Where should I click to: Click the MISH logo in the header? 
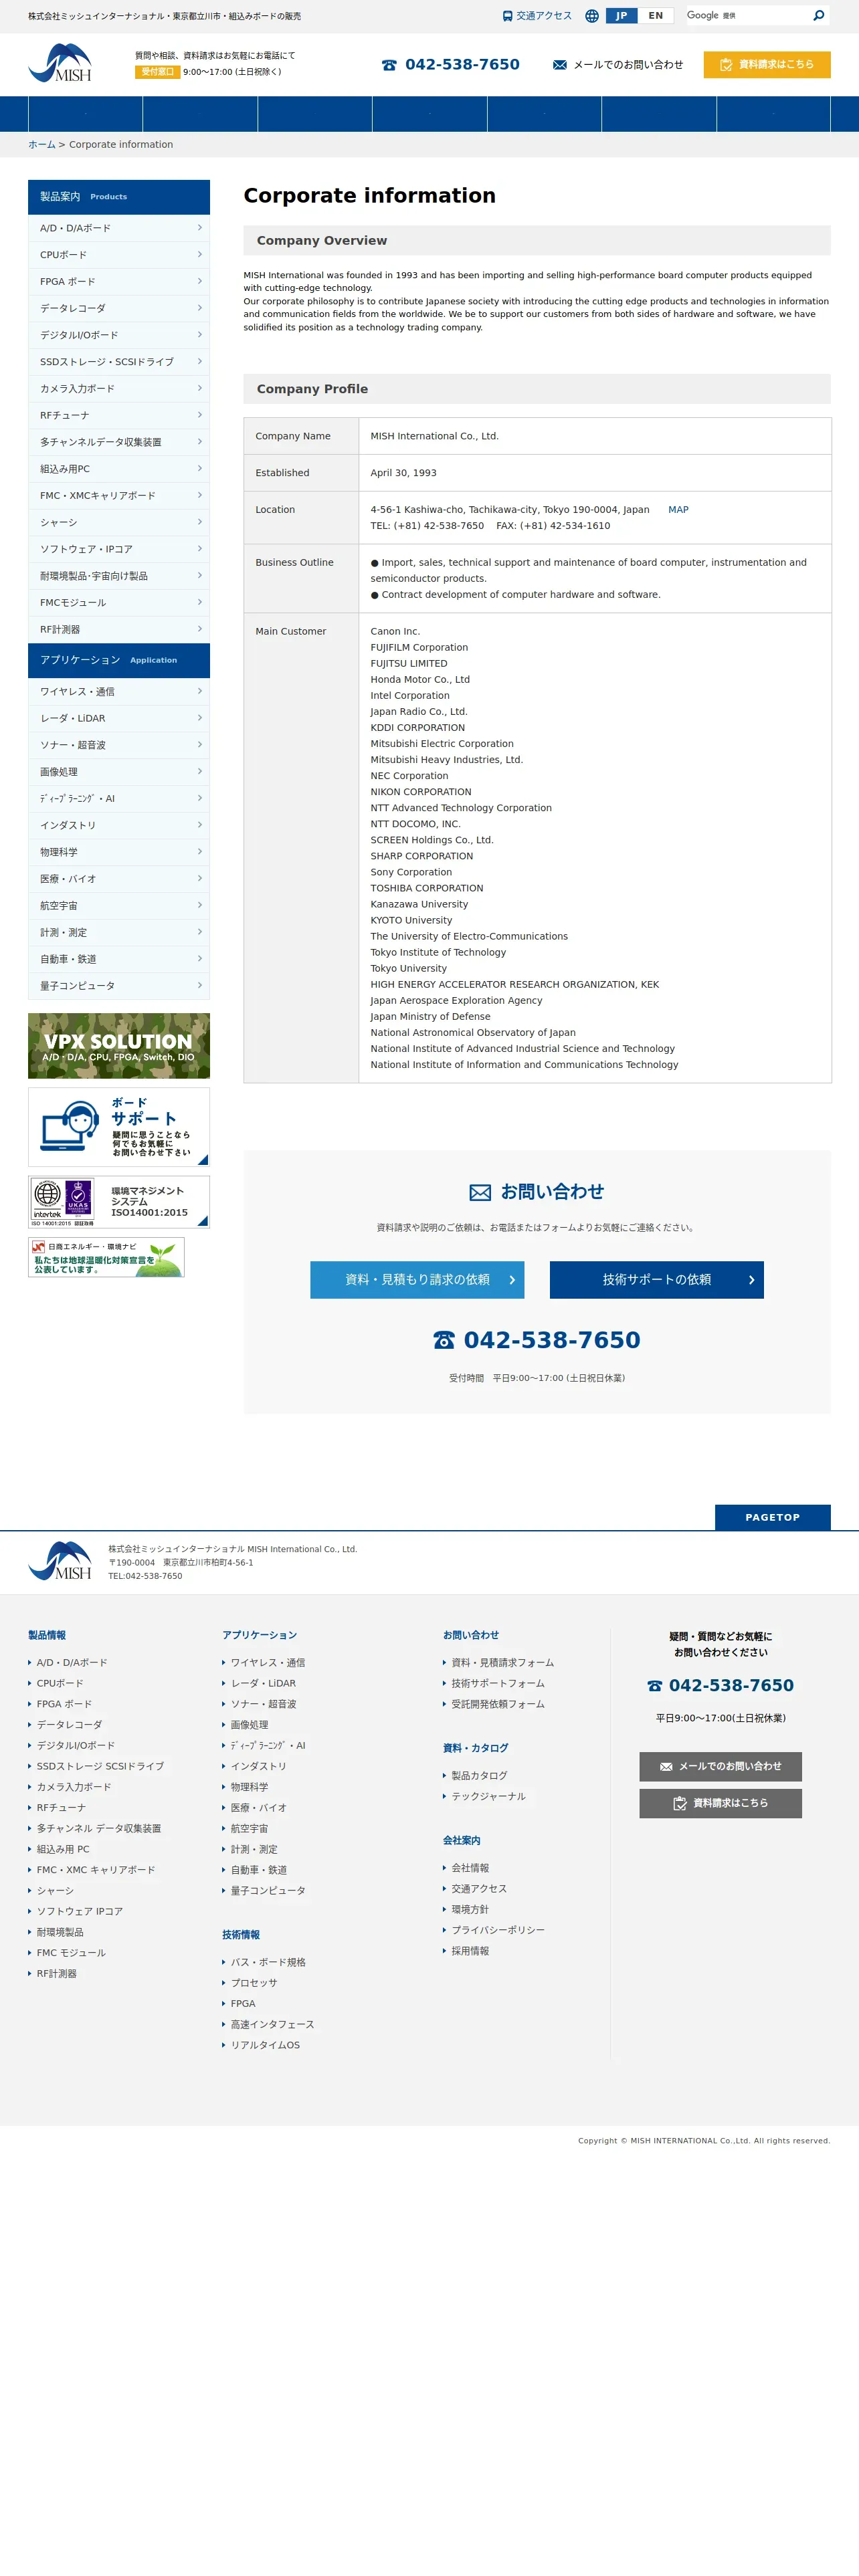pos(60,63)
